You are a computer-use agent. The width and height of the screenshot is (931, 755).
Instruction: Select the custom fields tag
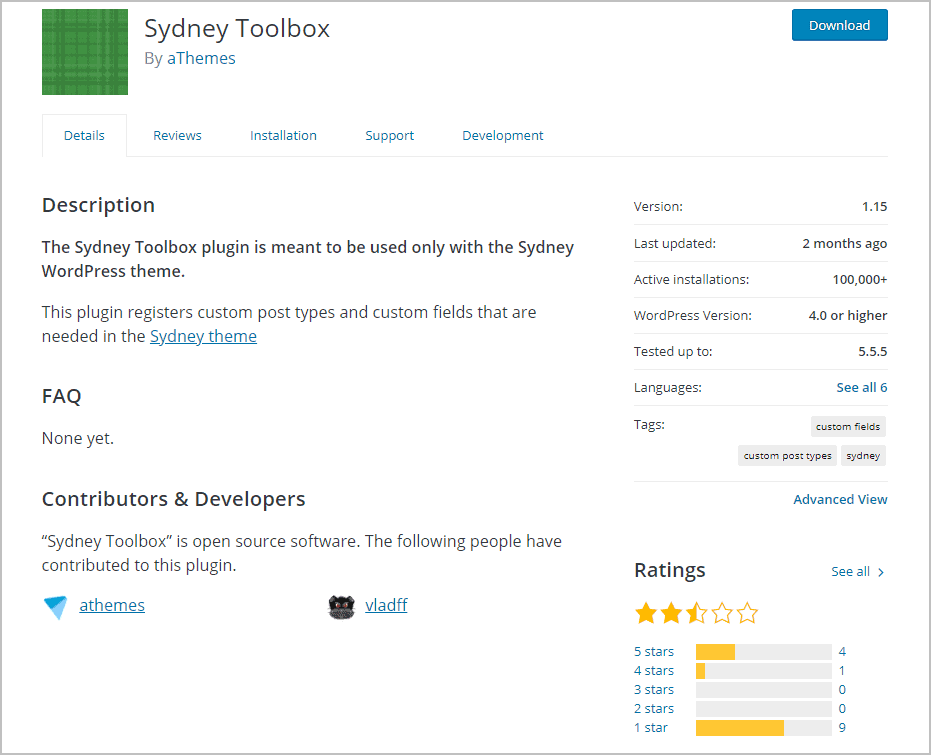tap(848, 426)
